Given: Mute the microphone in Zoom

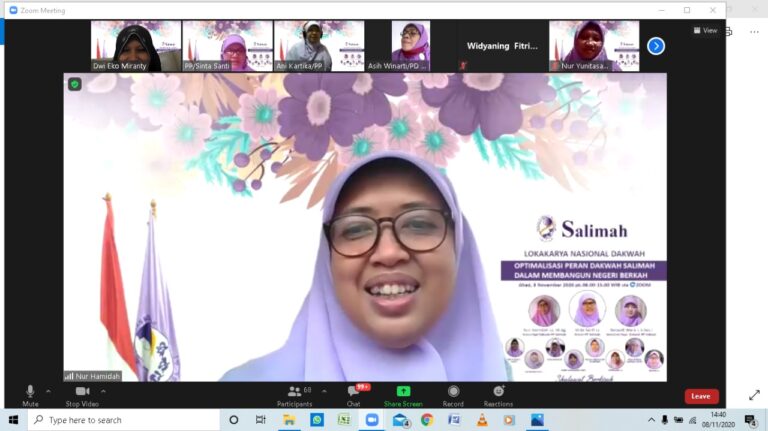Looking at the screenshot, I should tap(30, 396).
